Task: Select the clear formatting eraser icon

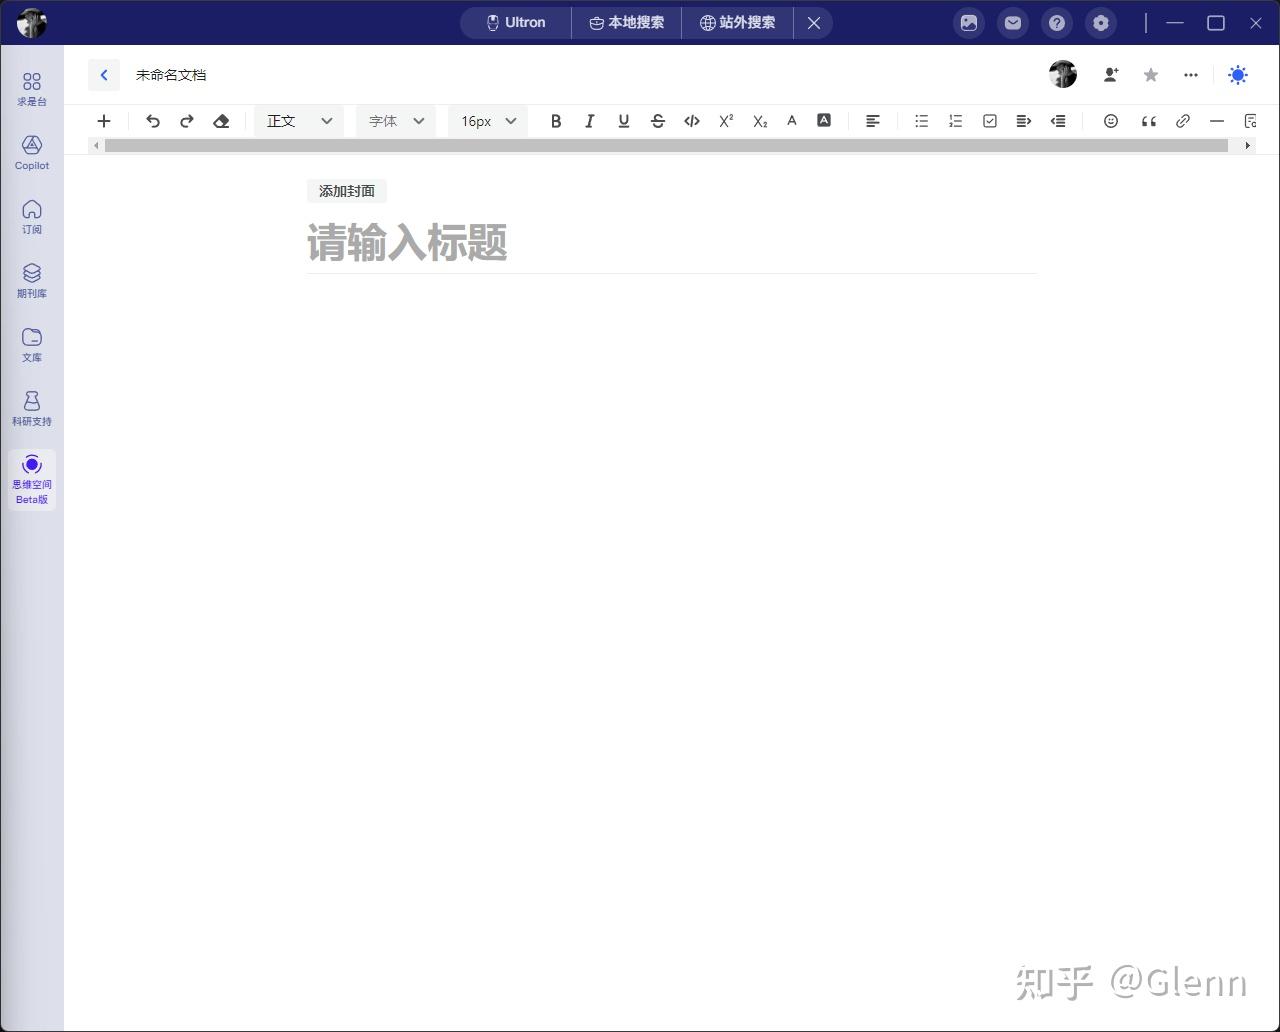Action: (221, 120)
